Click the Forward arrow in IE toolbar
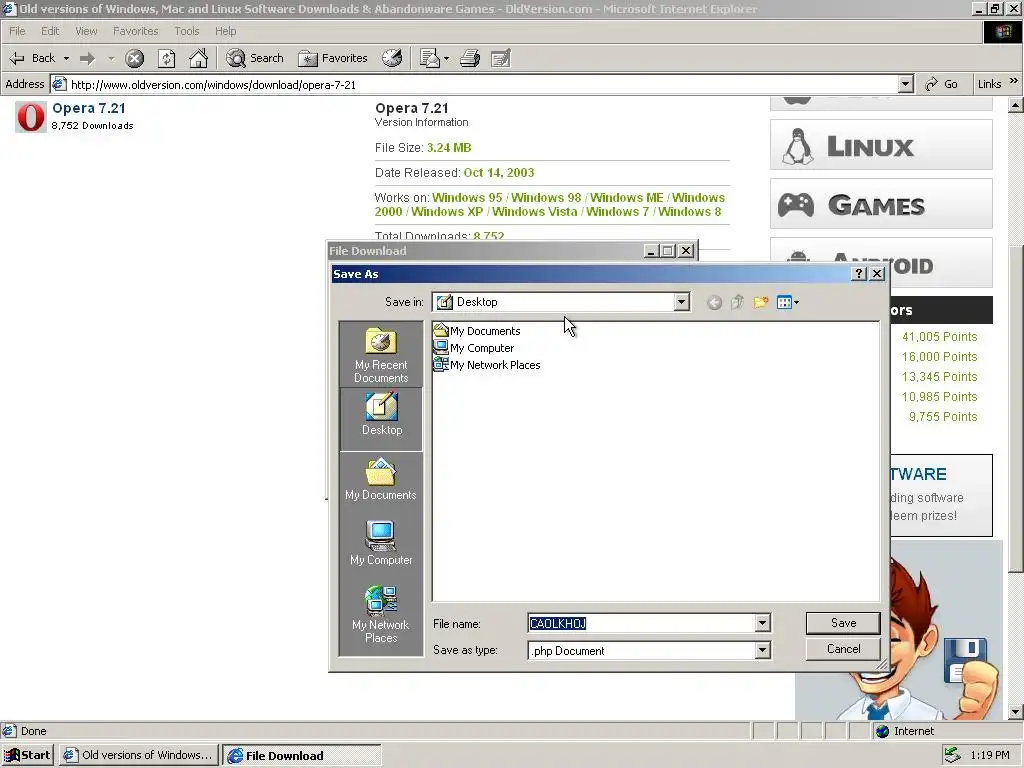Image resolution: width=1024 pixels, height=768 pixels. coord(88,58)
